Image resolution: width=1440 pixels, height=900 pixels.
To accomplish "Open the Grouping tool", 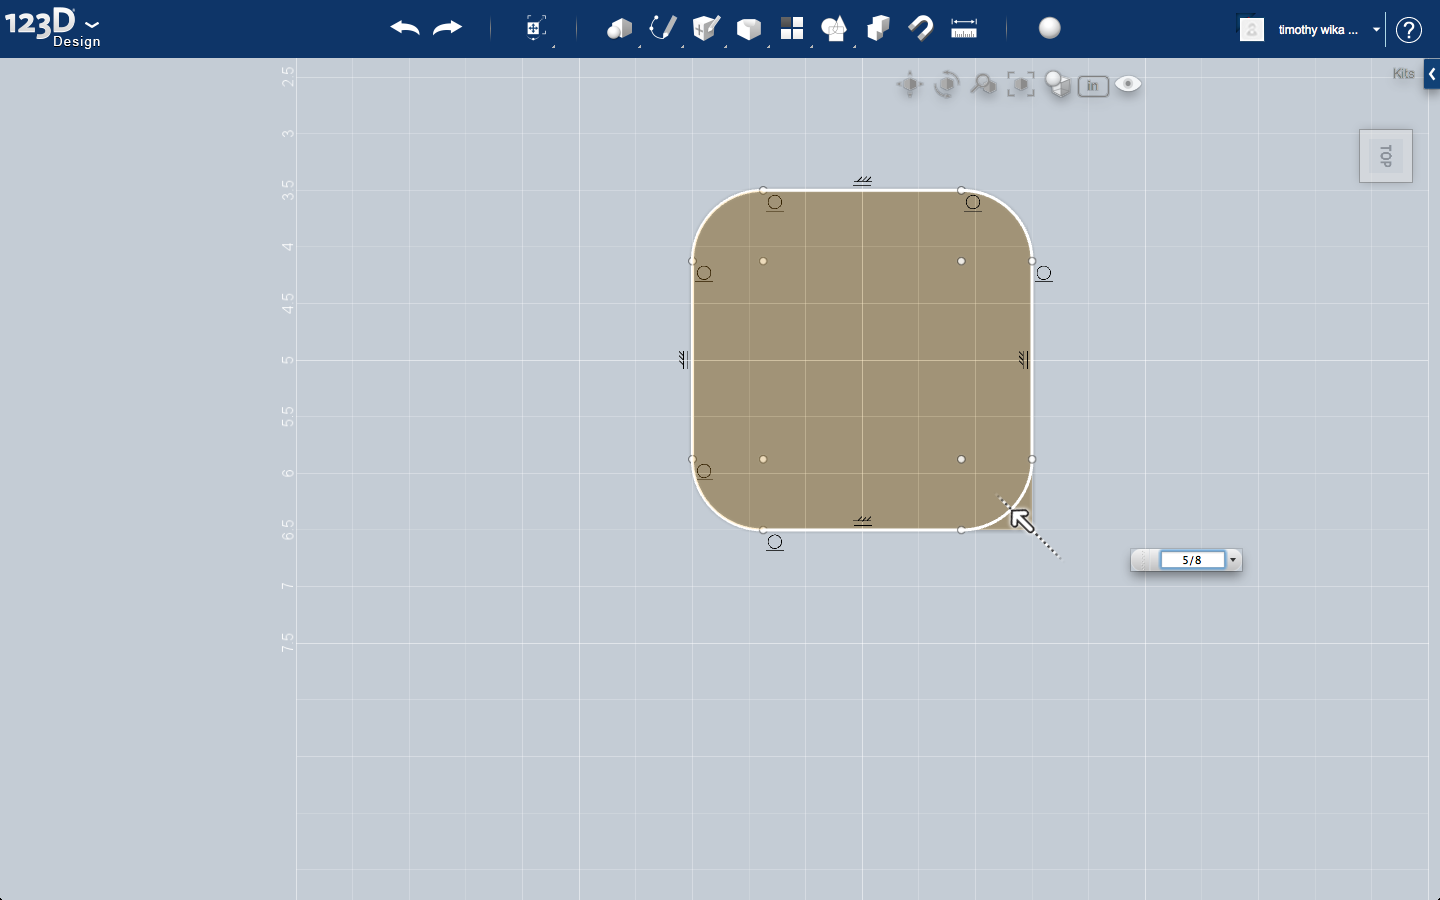I will 834,28.
